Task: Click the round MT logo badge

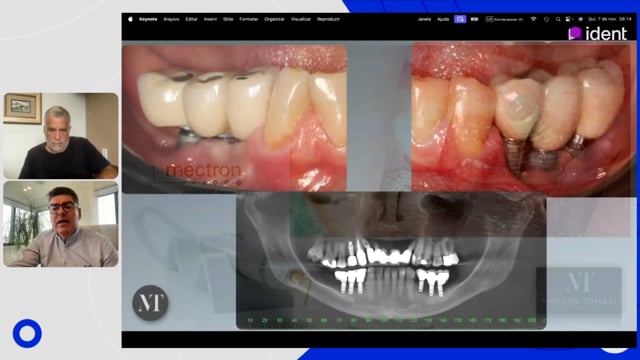Action: [x=151, y=302]
